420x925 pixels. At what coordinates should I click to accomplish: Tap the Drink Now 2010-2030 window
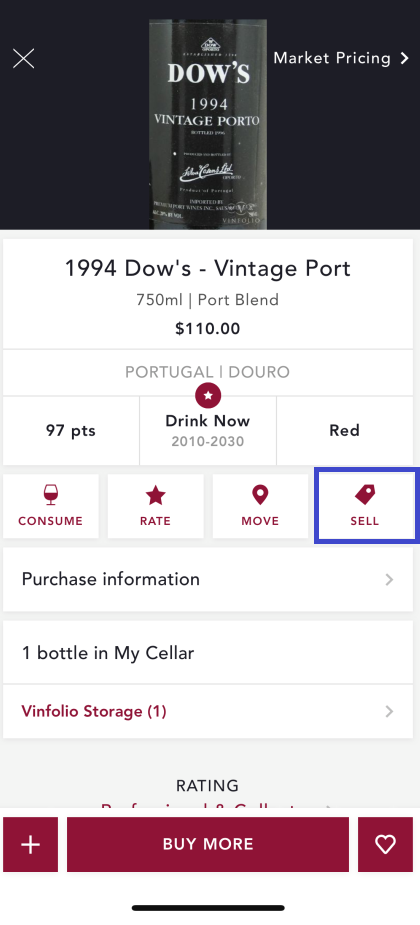208,431
